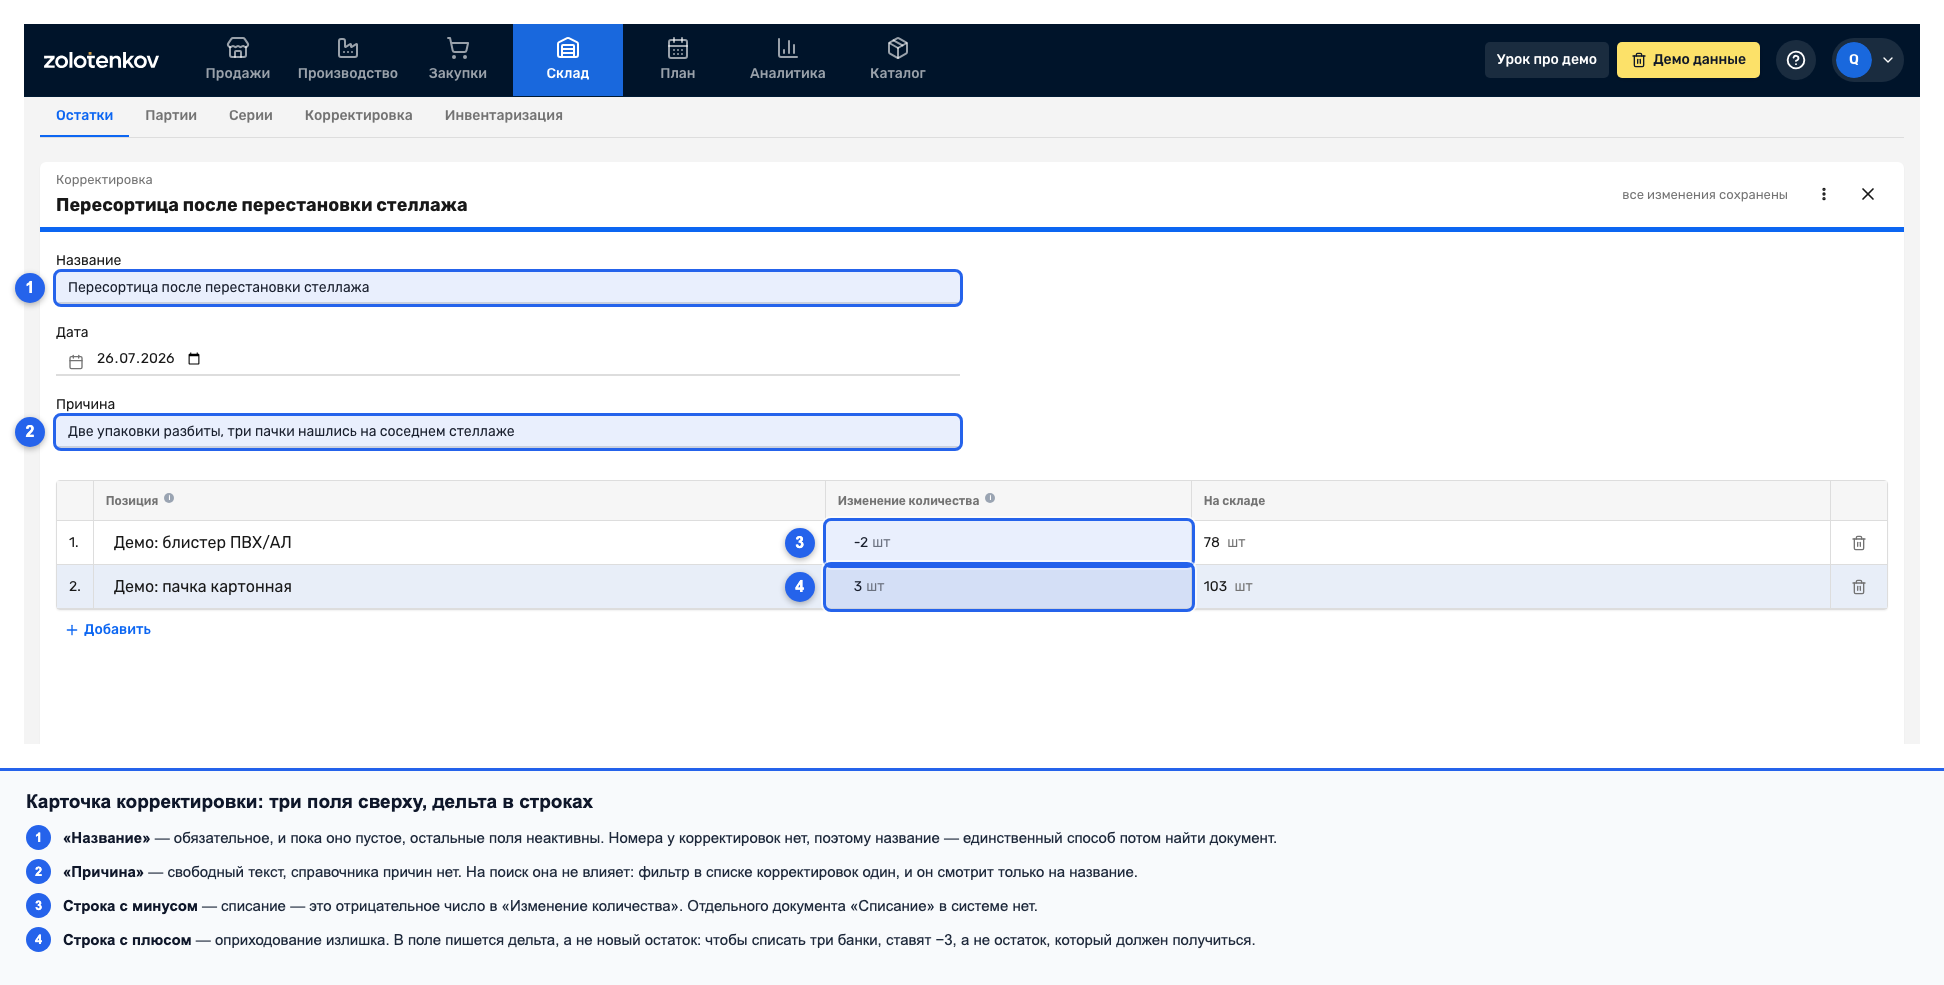This screenshot has width=1944, height=985.
Task: Open the Продажи section
Action: click(237, 60)
